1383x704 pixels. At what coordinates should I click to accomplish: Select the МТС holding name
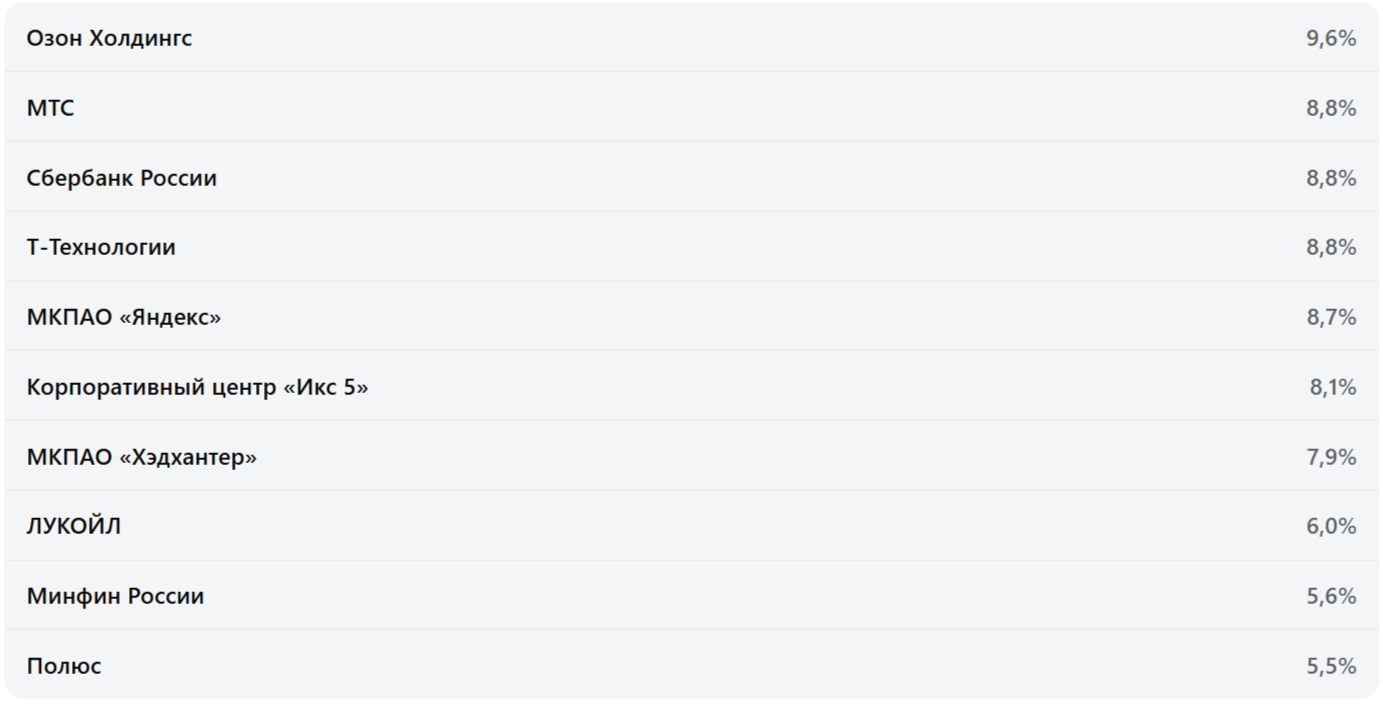click(50, 108)
